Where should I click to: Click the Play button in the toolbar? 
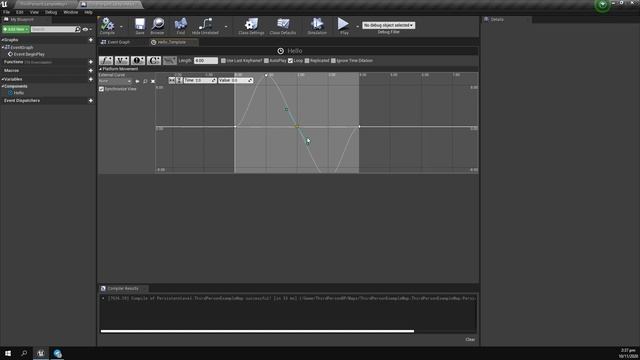pyautogui.click(x=344, y=25)
